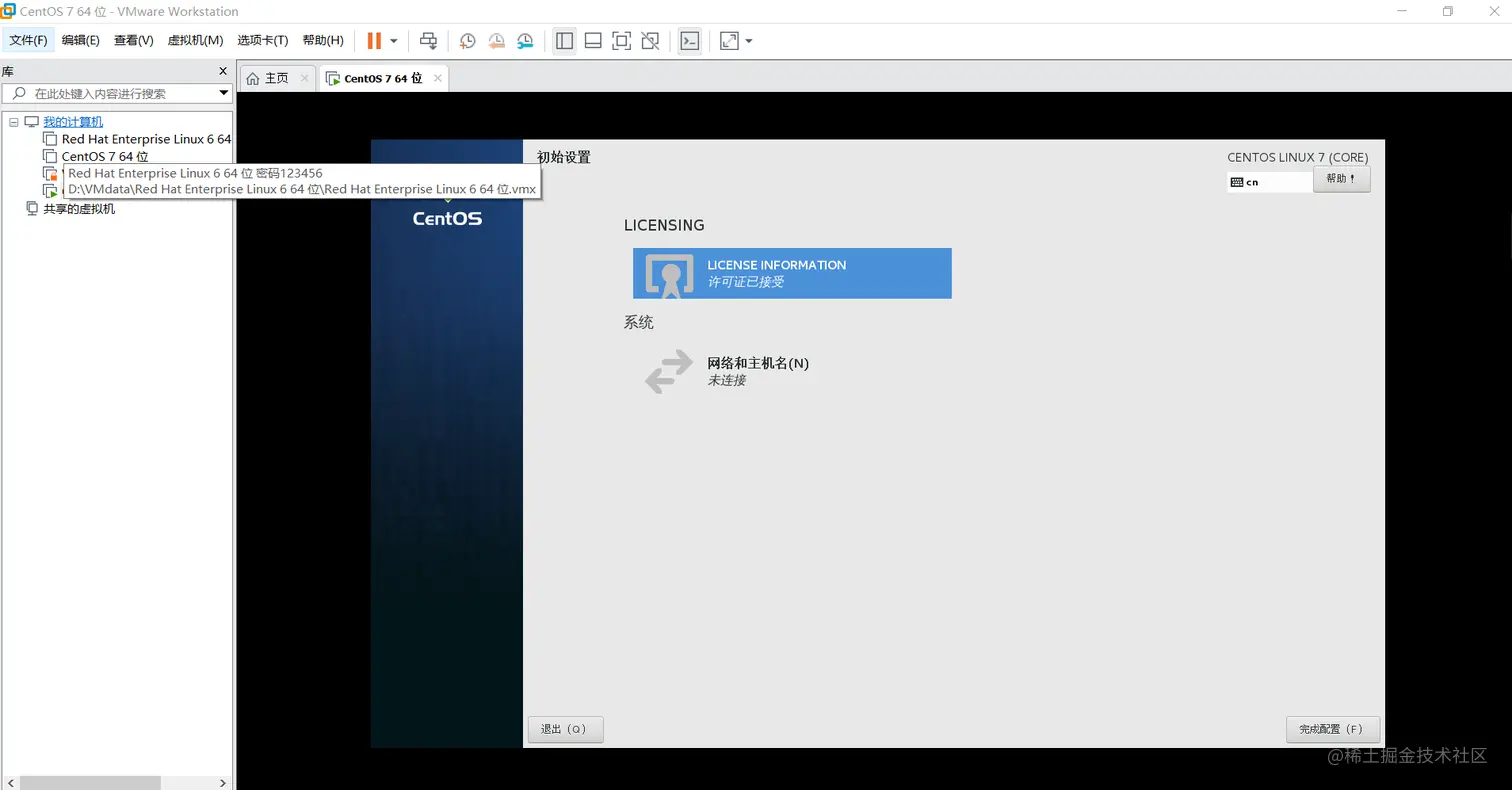The width and height of the screenshot is (1512, 790).
Task: Switch to the 主页 tab
Action: pyautogui.click(x=277, y=78)
